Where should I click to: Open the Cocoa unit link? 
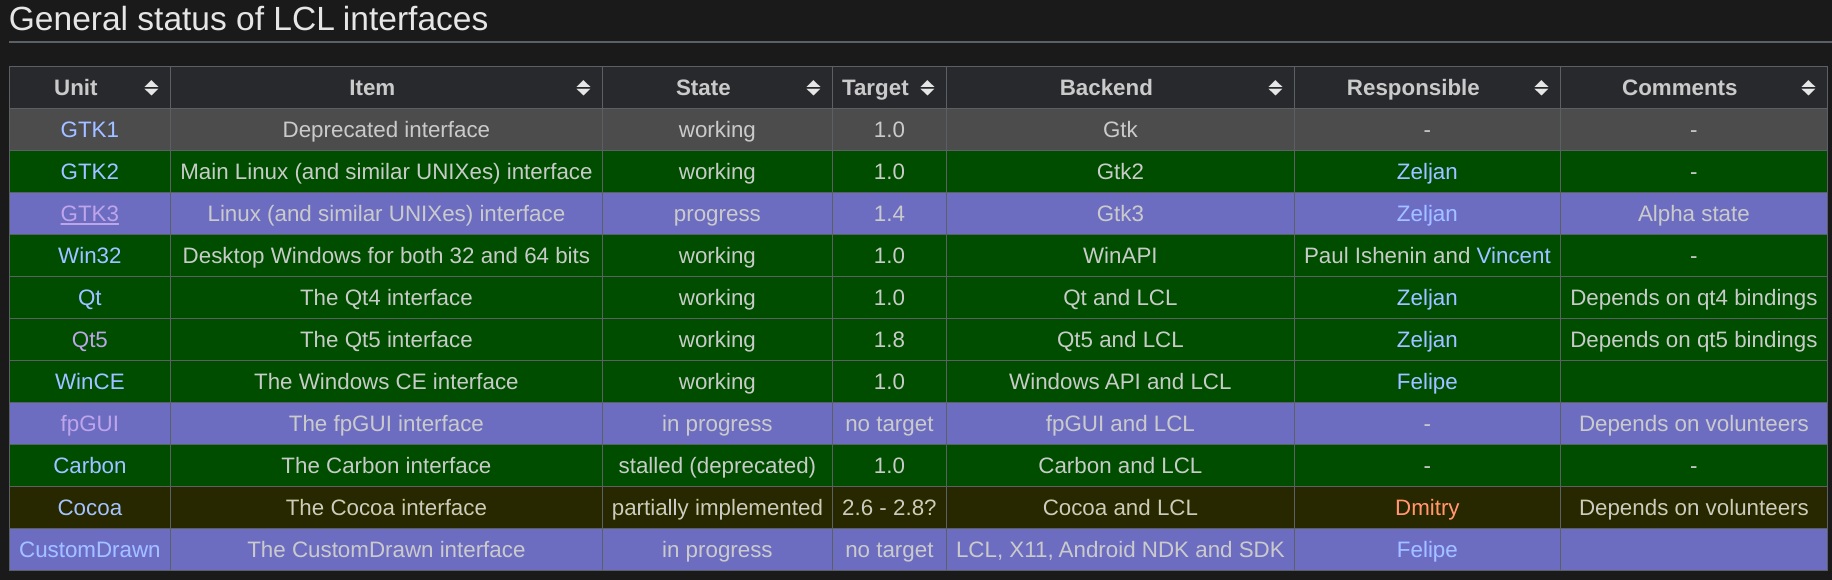(x=90, y=508)
